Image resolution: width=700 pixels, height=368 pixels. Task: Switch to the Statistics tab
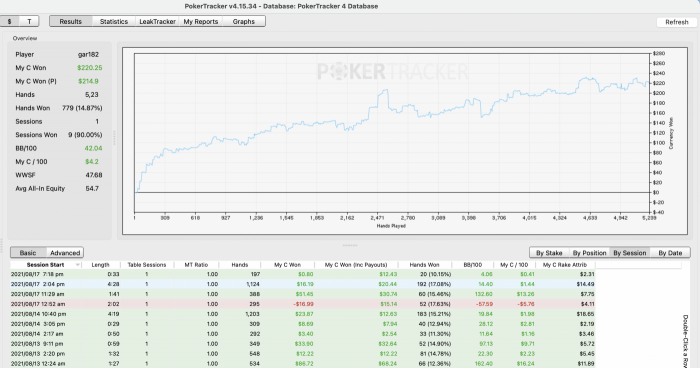pos(114,21)
